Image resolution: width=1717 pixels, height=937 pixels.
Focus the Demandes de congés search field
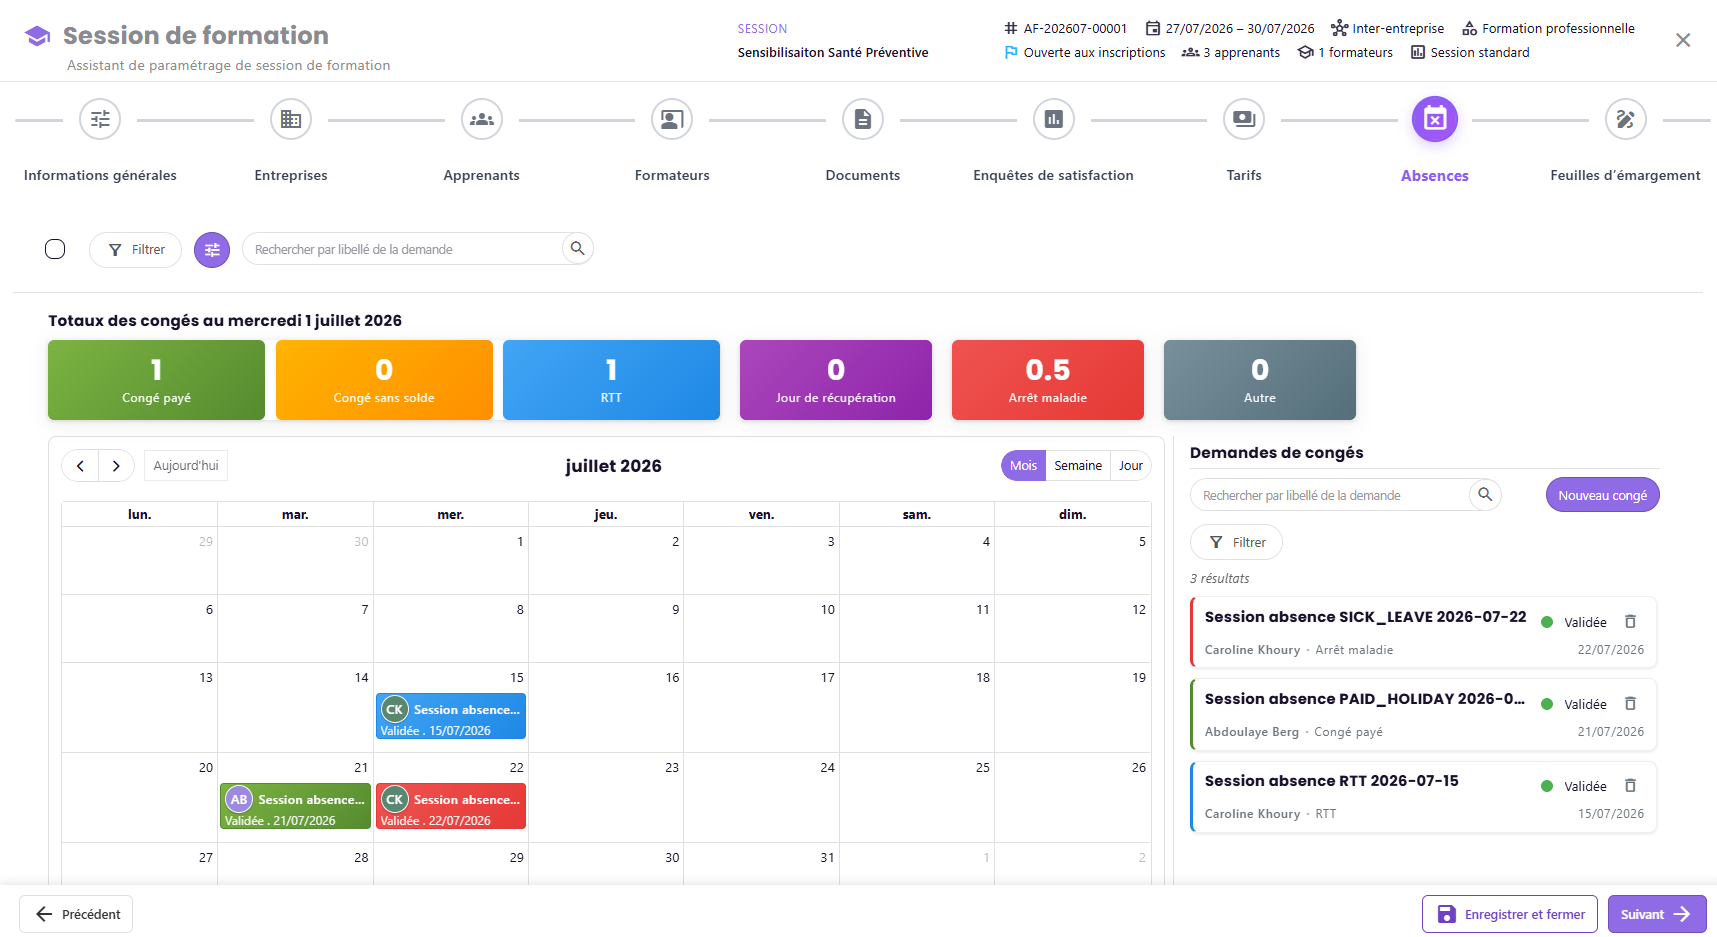1330,495
